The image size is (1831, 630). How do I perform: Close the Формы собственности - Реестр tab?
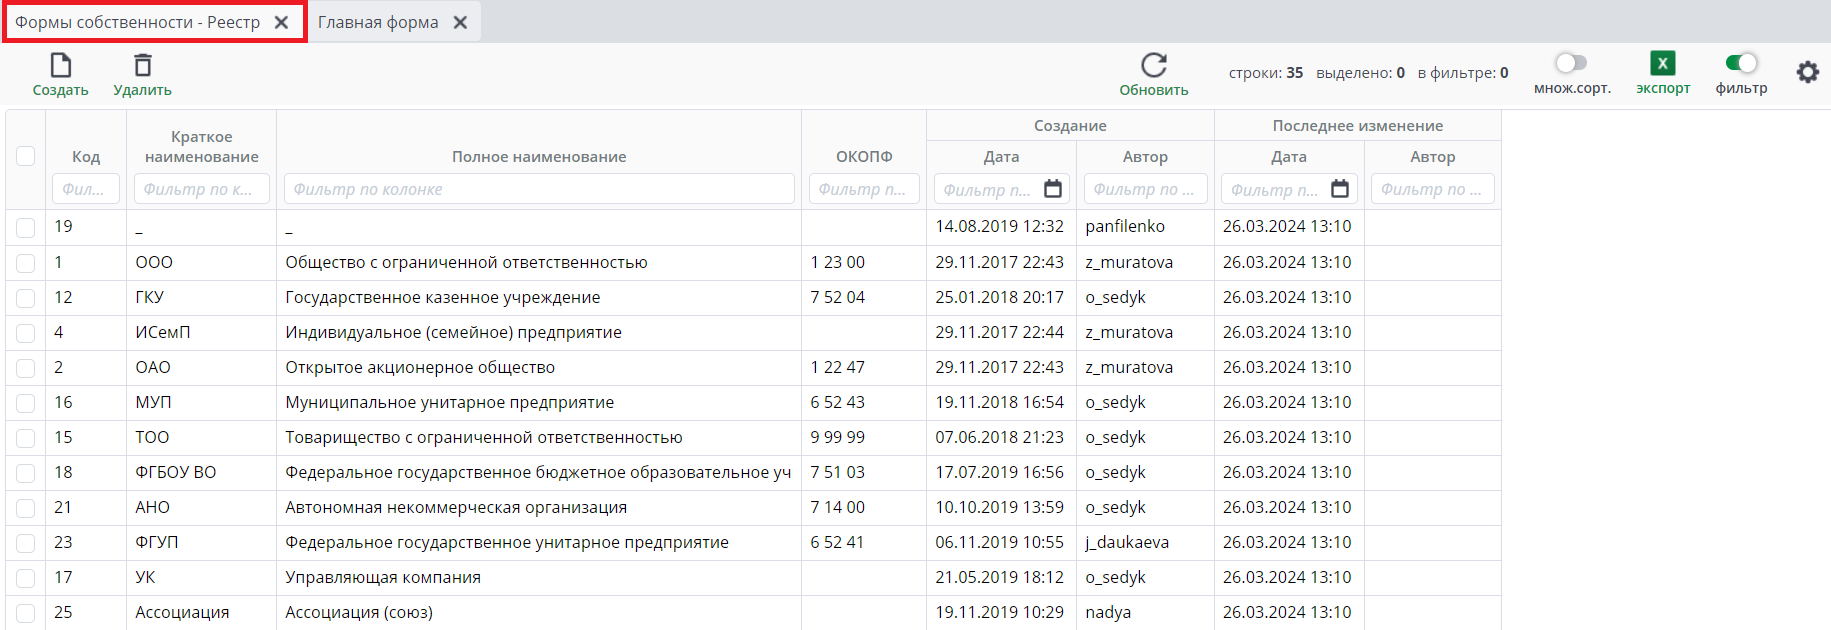282,22
